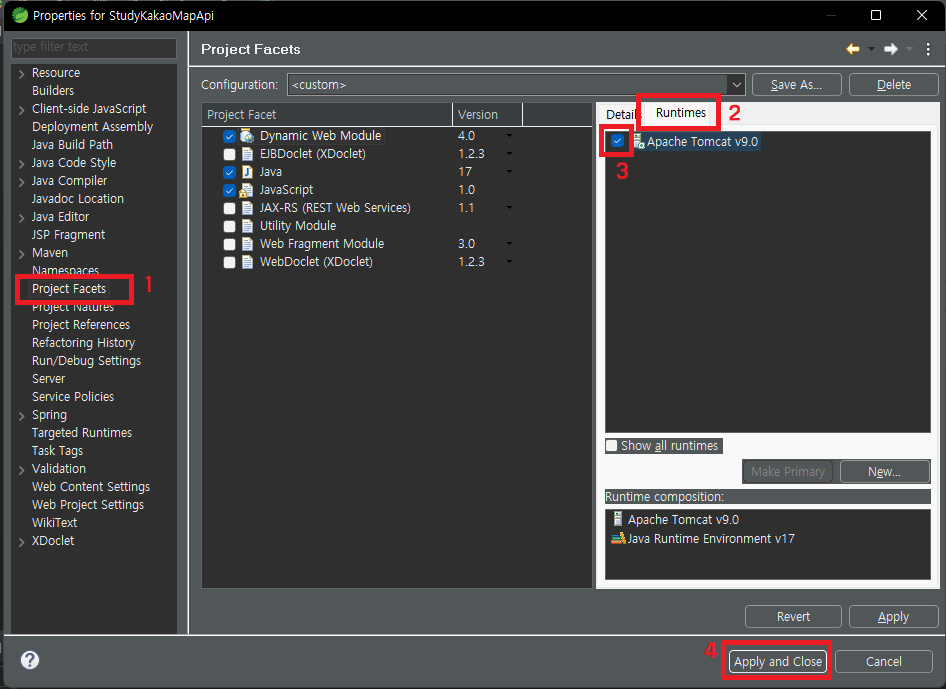Expand the Validation tree node

pos(22,469)
